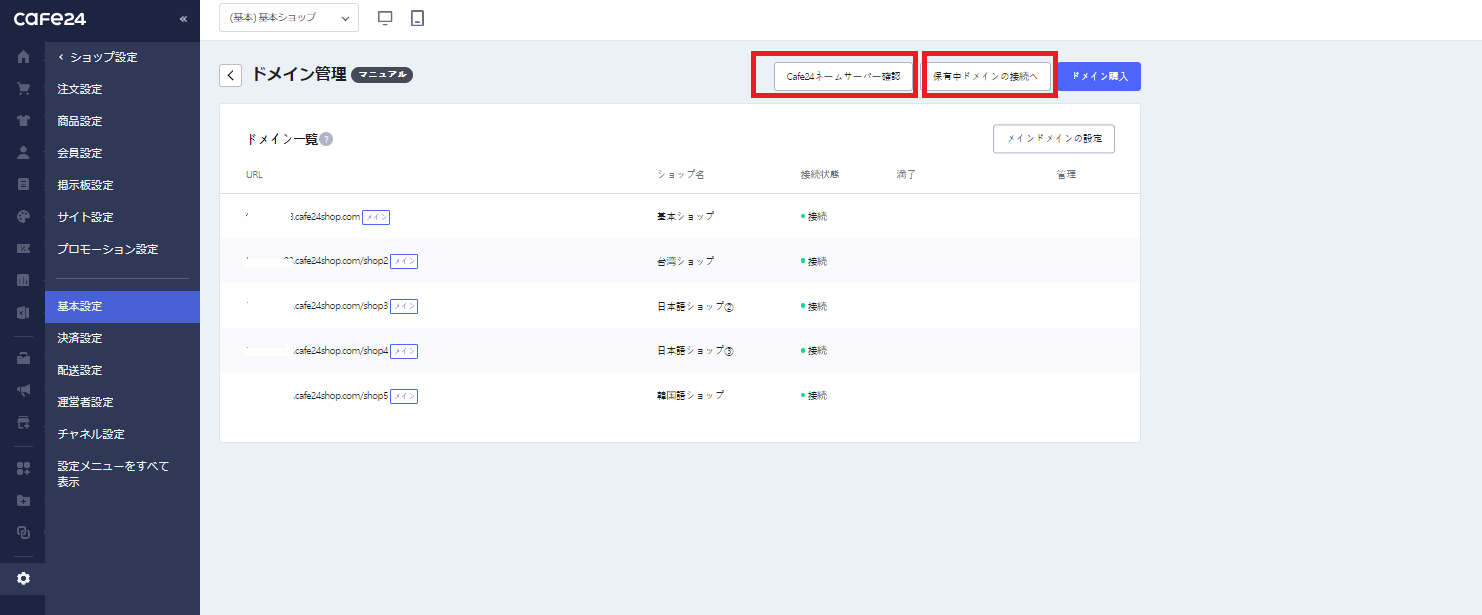Open the shopping cart orders icon
1482x615 pixels.
23,89
